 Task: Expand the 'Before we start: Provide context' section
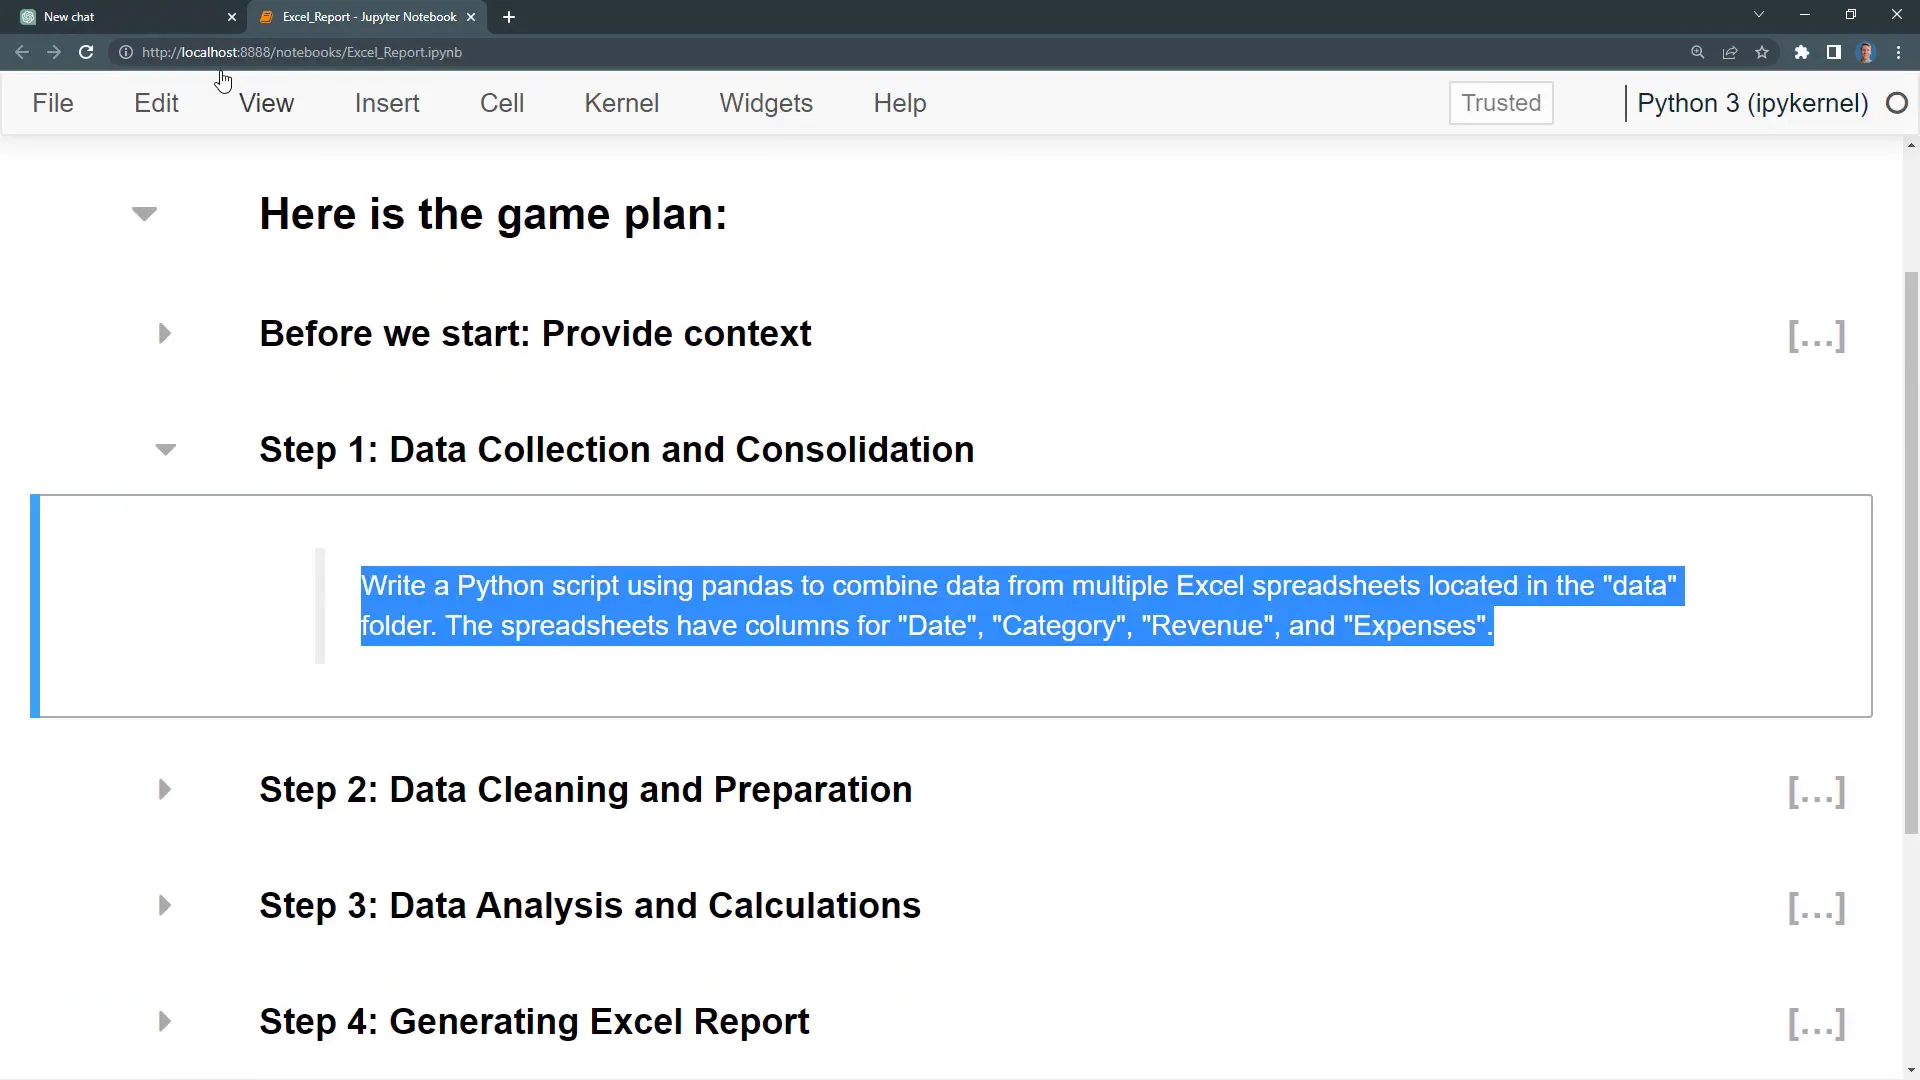(x=163, y=333)
